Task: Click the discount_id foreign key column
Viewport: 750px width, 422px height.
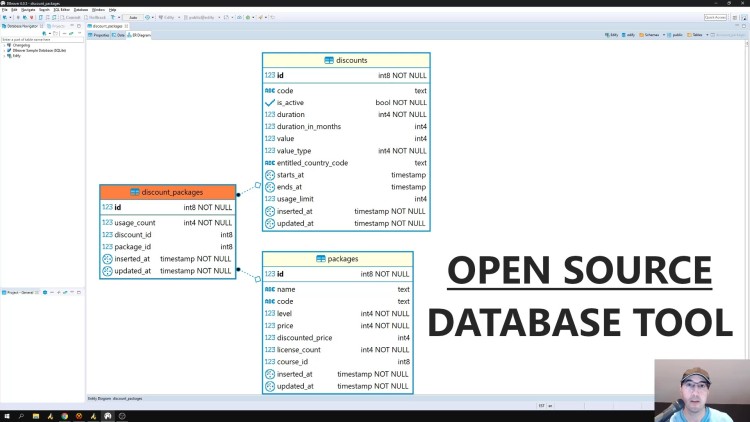Action: pyautogui.click(x=167, y=234)
